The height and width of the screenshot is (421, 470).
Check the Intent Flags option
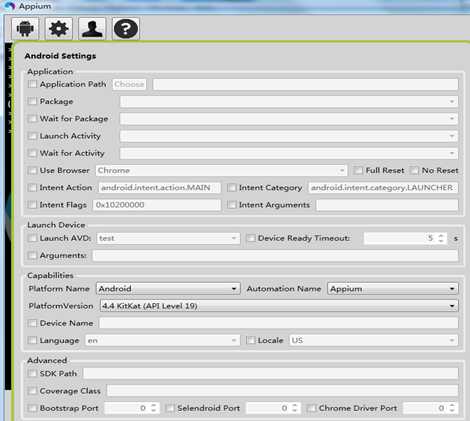pyautogui.click(x=32, y=205)
